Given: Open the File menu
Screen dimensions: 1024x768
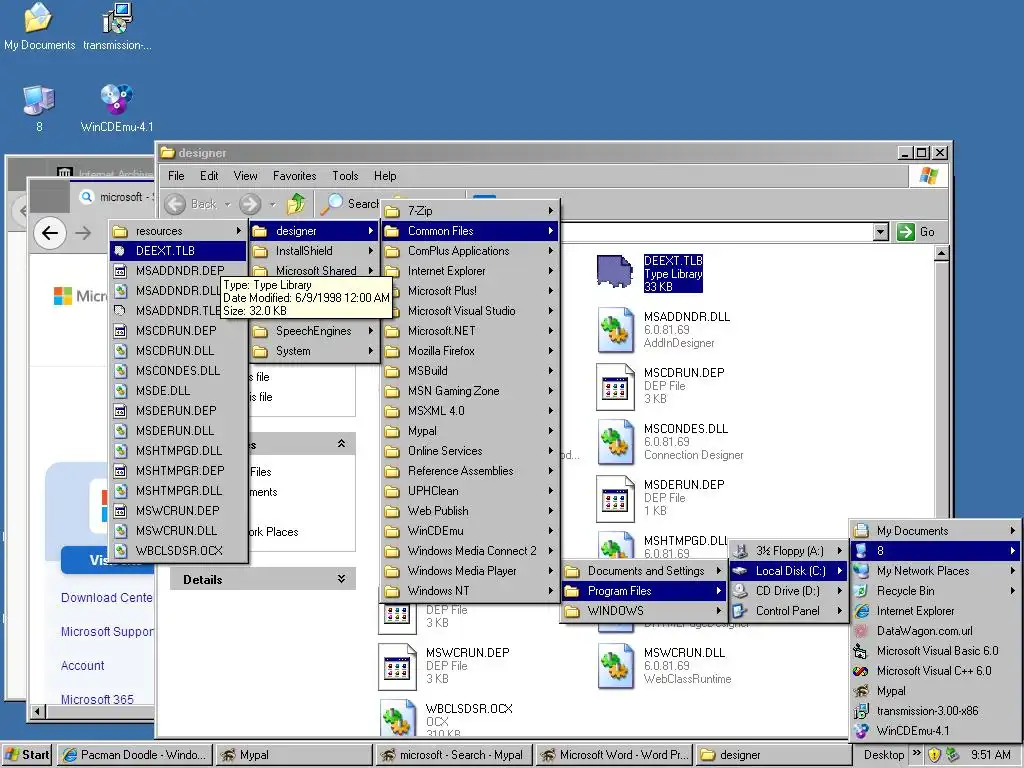Looking at the screenshot, I should [176, 176].
